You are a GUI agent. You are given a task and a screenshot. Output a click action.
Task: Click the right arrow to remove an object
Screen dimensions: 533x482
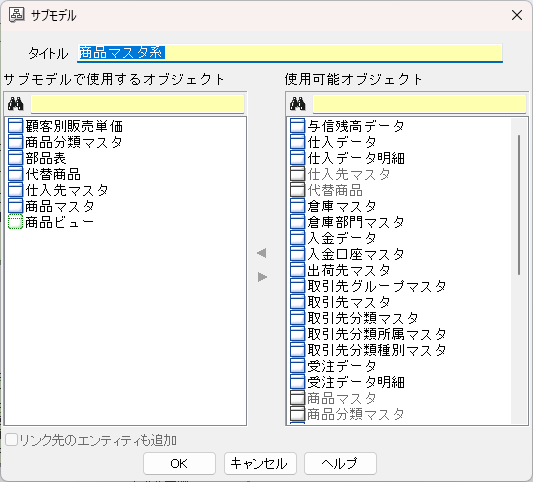[262, 277]
